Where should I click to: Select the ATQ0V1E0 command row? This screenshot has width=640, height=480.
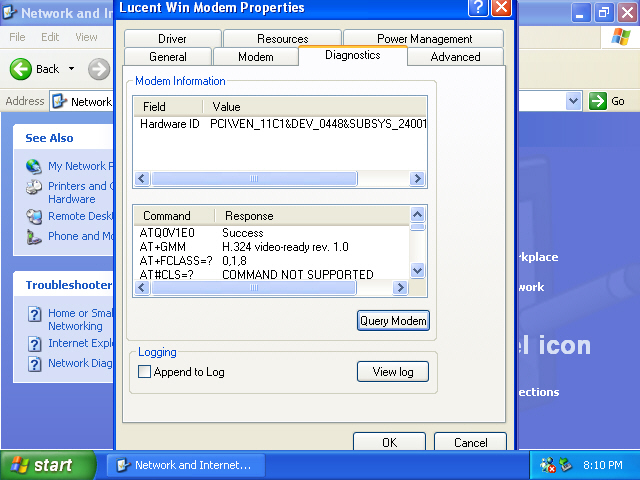pos(272,233)
